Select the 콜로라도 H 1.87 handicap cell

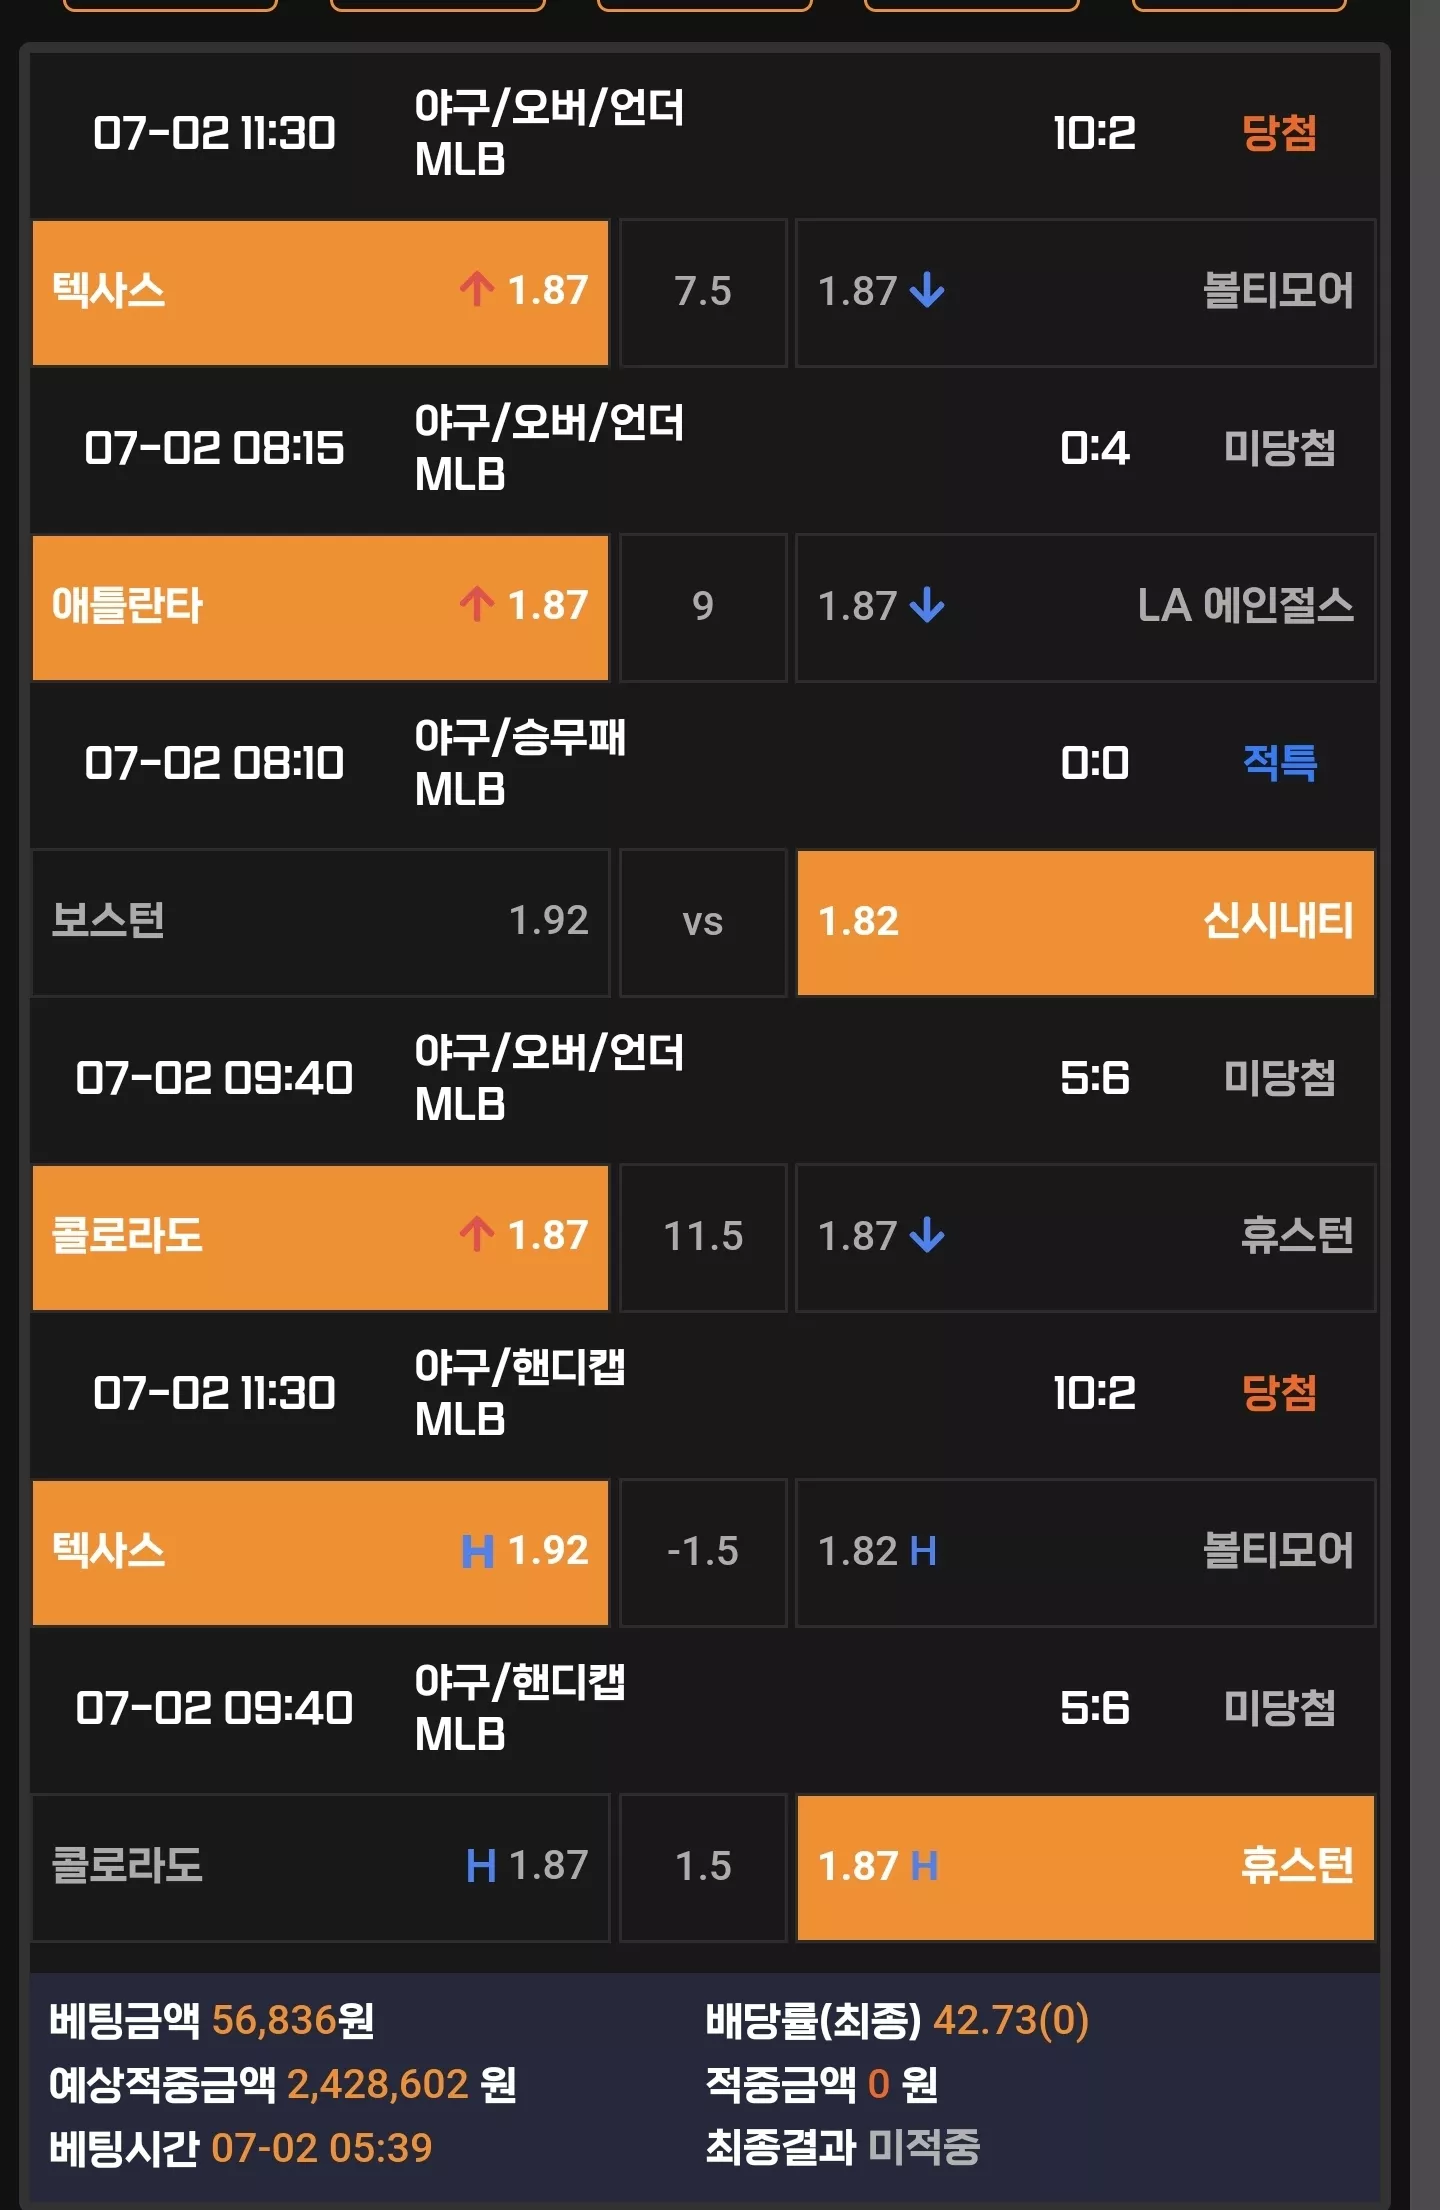pos(321,1867)
